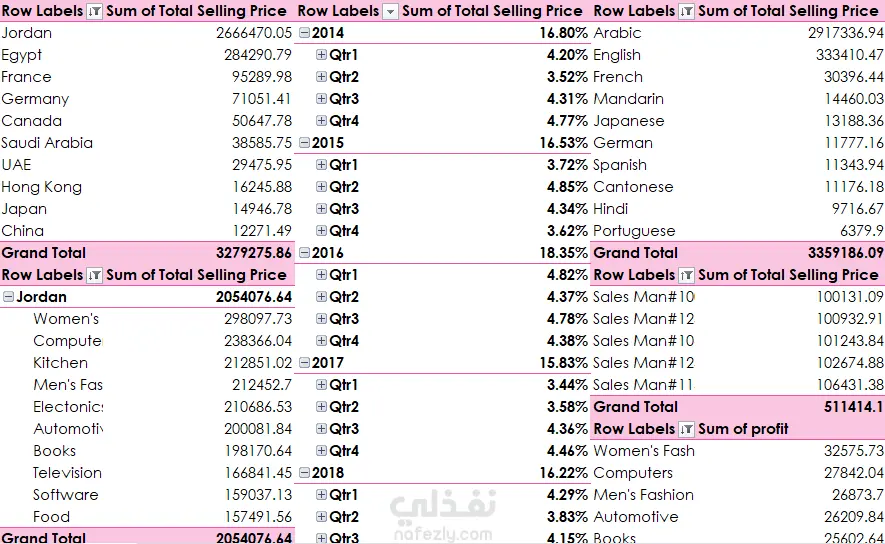This screenshot has height=544, width=885.
Task: Collapse the Jordan categories group
Action: tap(9, 297)
